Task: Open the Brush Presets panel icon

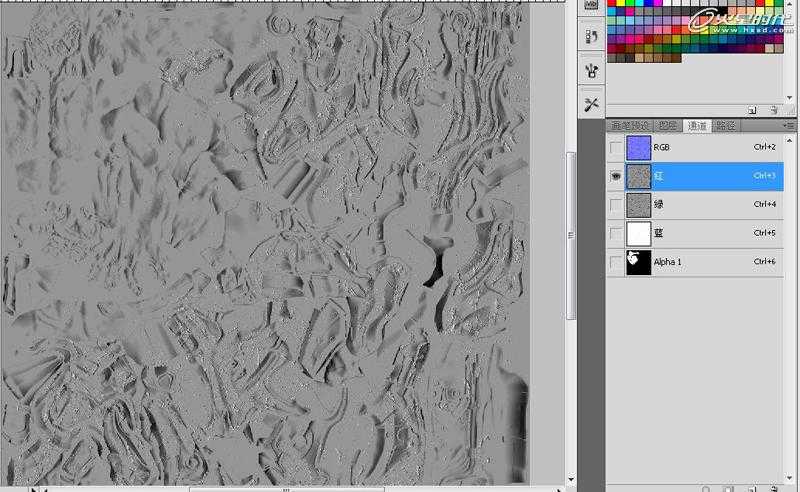Action: click(x=591, y=70)
